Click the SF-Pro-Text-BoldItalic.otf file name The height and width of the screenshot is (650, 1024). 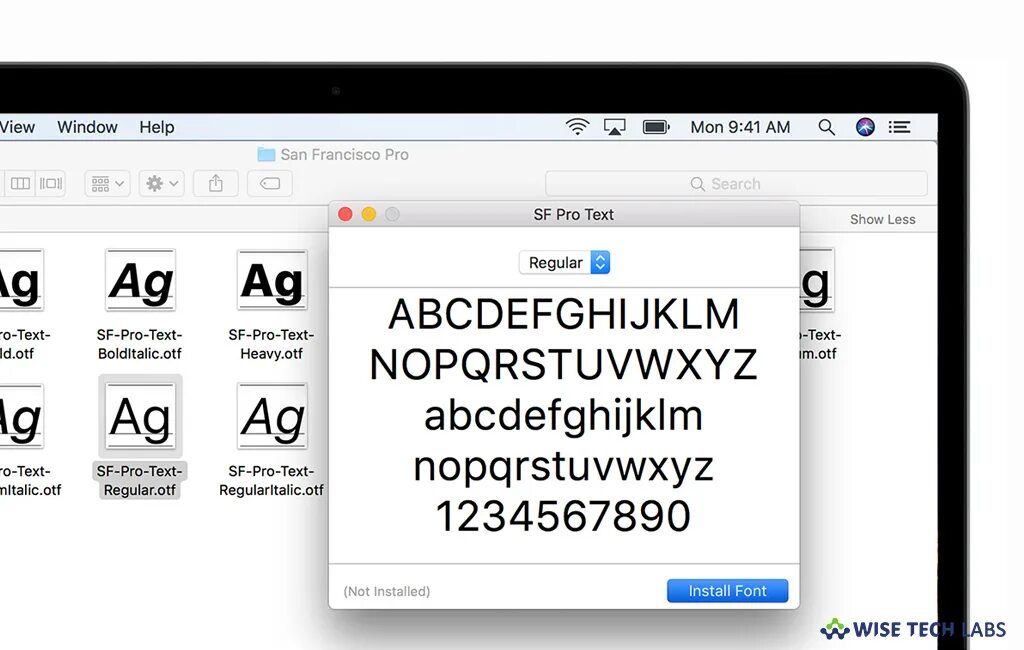point(139,344)
